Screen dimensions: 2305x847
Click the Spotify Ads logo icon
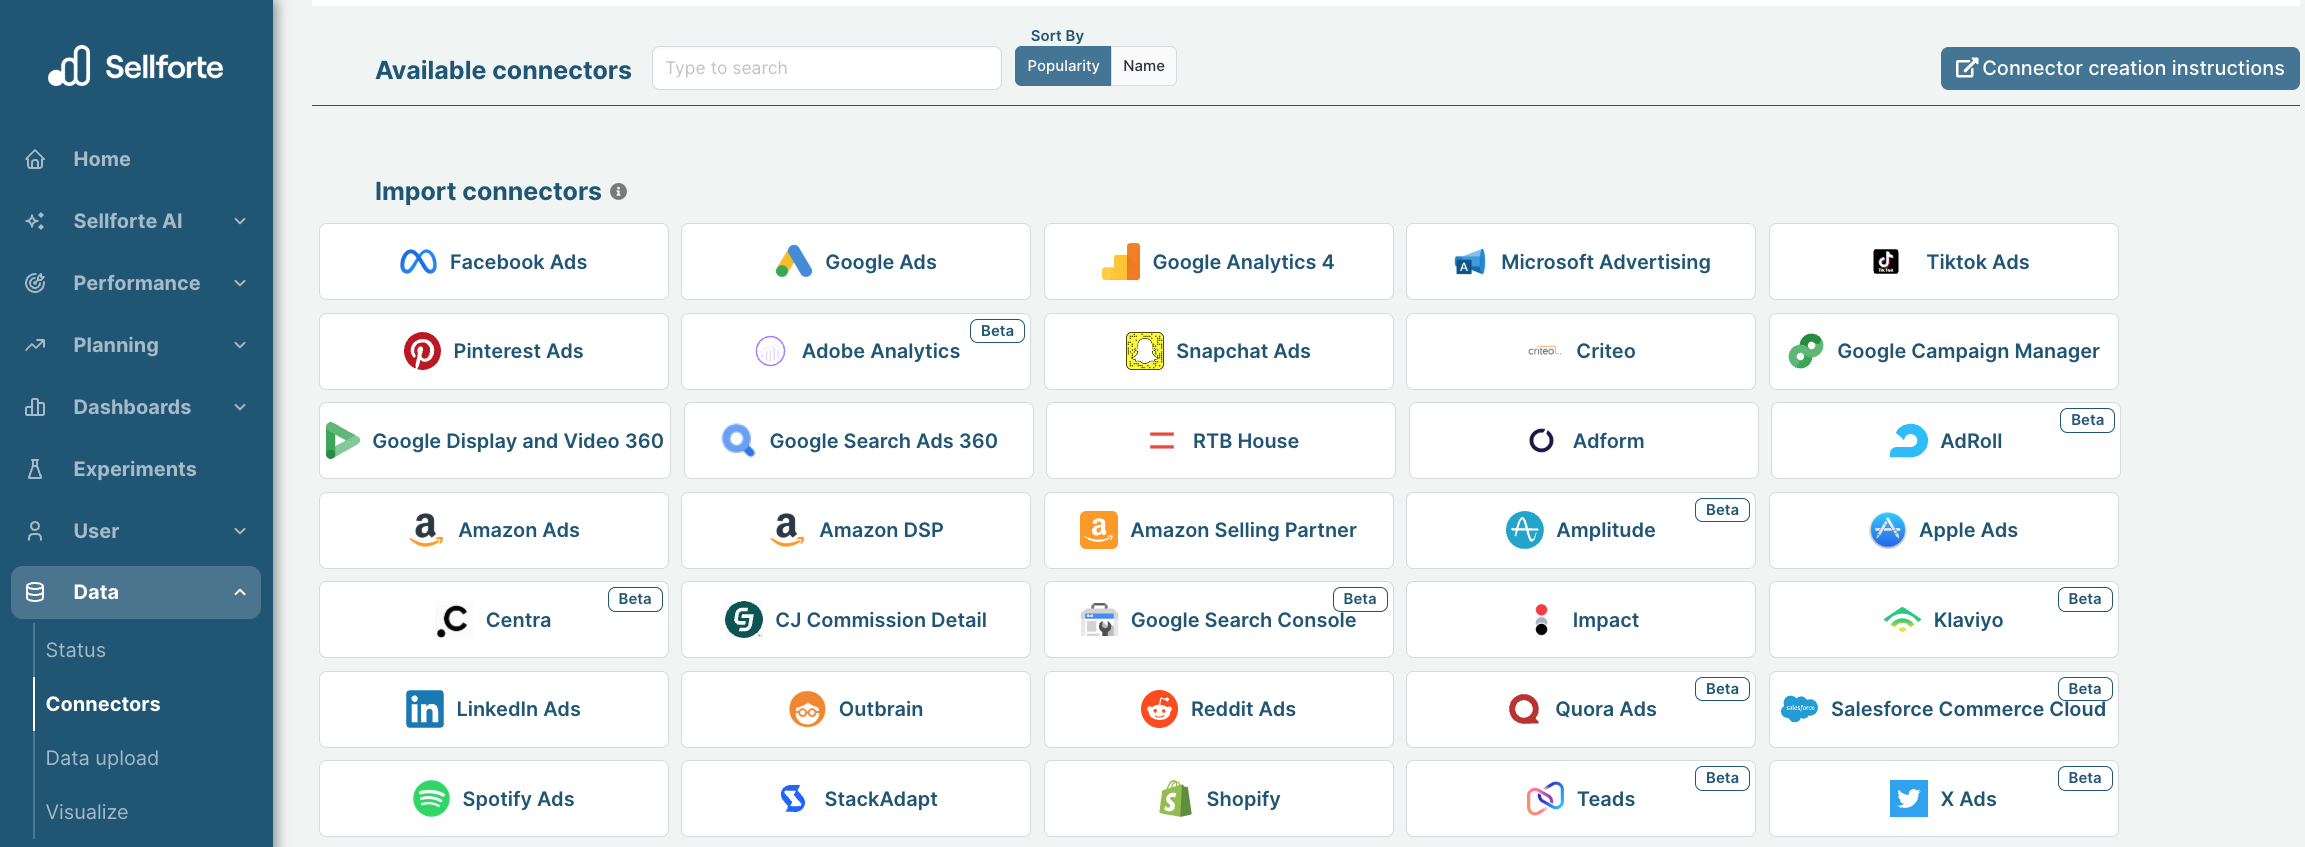coord(431,799)
